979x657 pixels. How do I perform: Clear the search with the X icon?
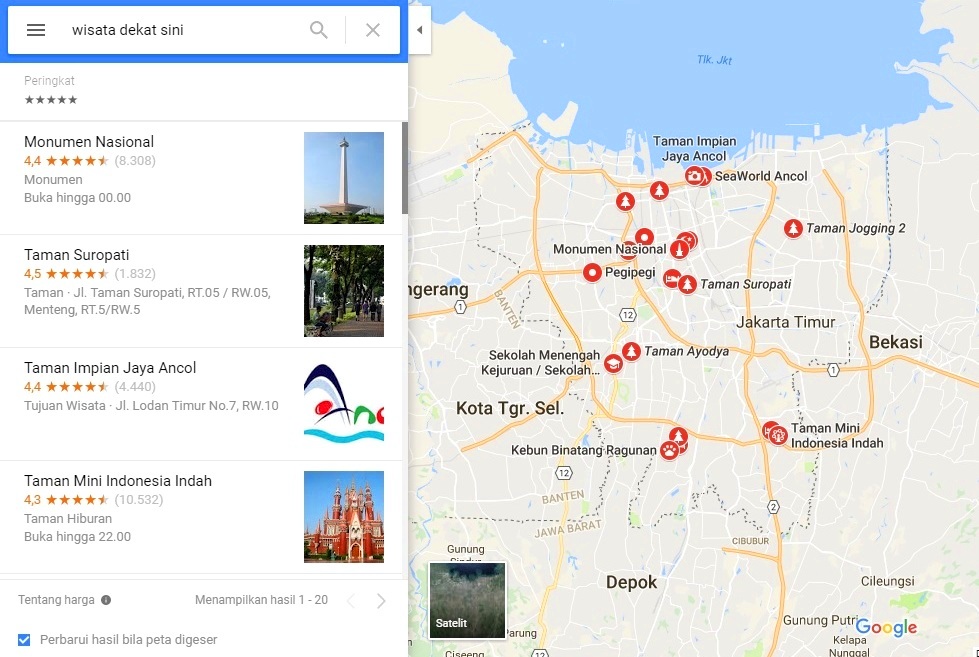373,30
